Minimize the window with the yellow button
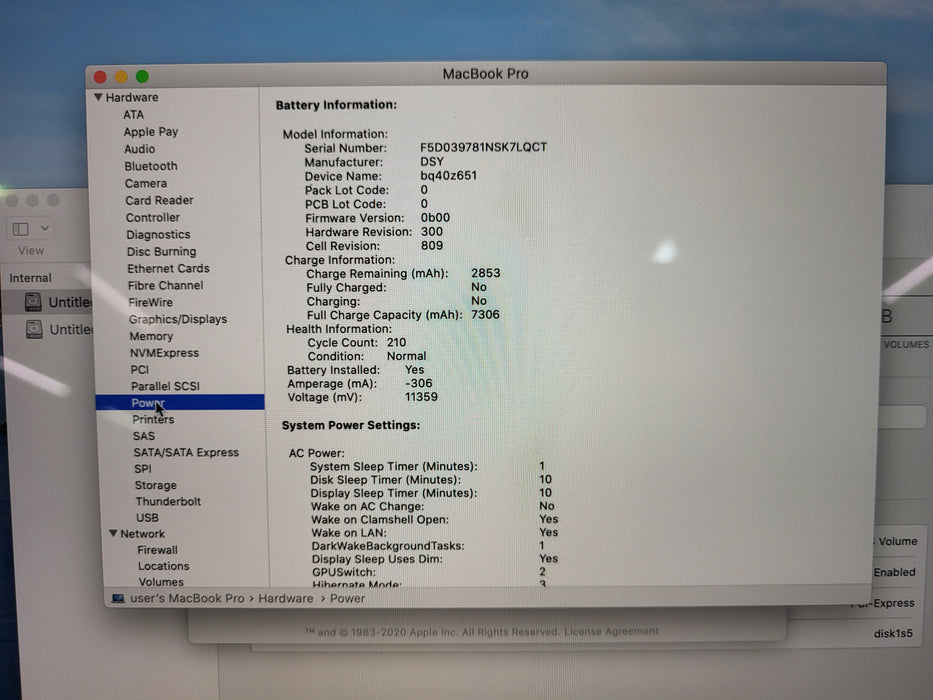Image resolution: width=933 pixels, height=700 pixels. click(121, 76)
